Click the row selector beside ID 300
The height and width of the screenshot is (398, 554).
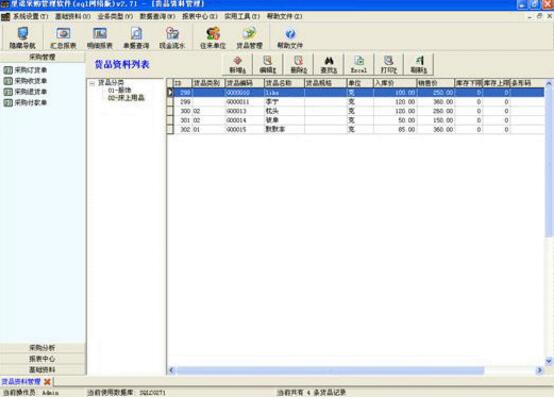click(170, 111)
